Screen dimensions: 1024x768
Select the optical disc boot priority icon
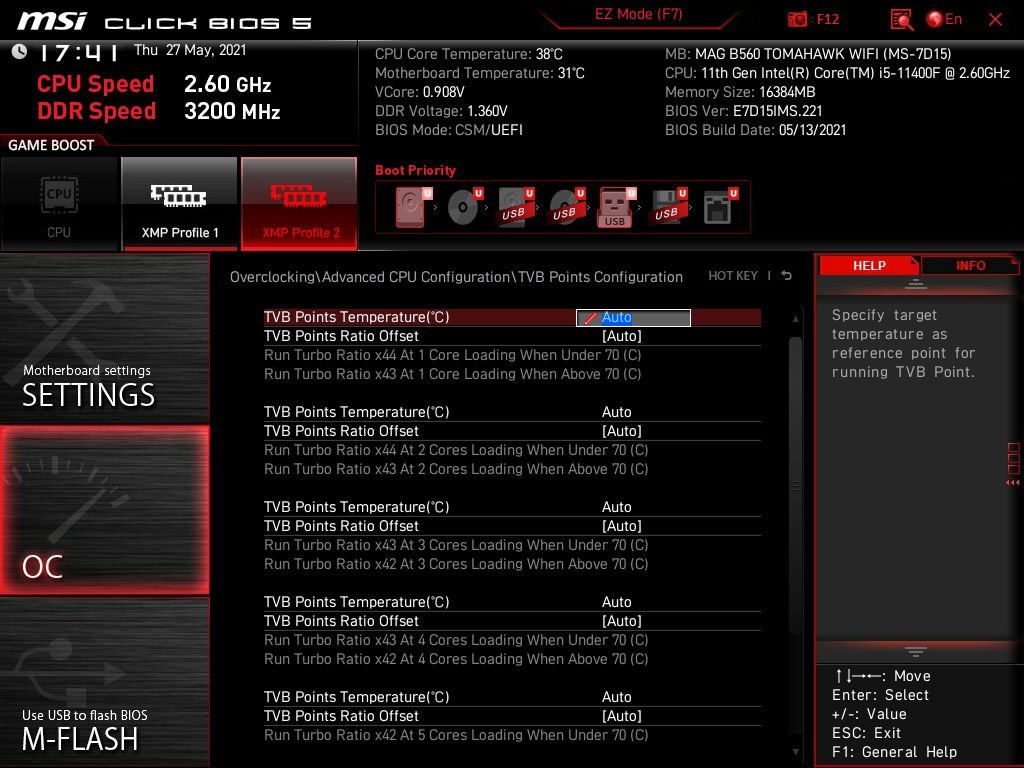465,207
